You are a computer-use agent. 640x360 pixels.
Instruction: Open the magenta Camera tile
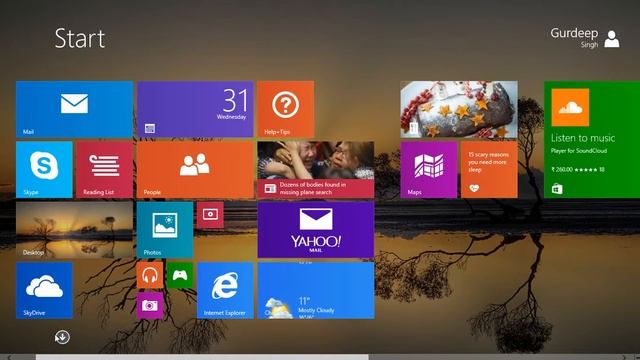point(150,305)
